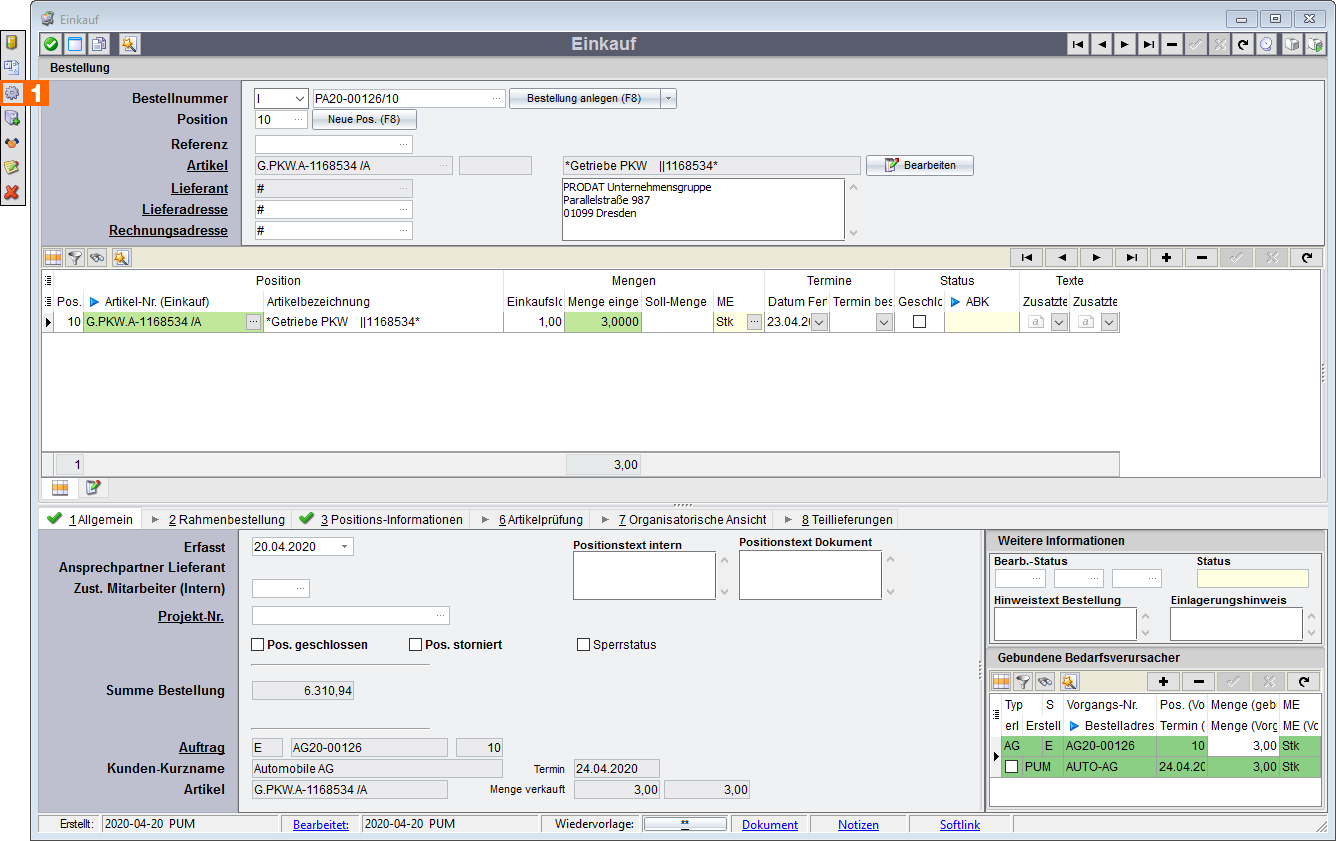
Task: Click wand icon above positions grid
Action: pyautogui.click(x=121, y=258)
